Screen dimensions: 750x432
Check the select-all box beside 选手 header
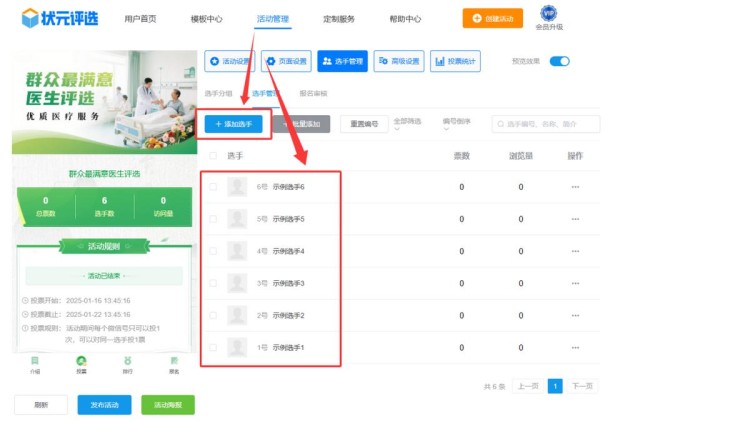(212, 156)
